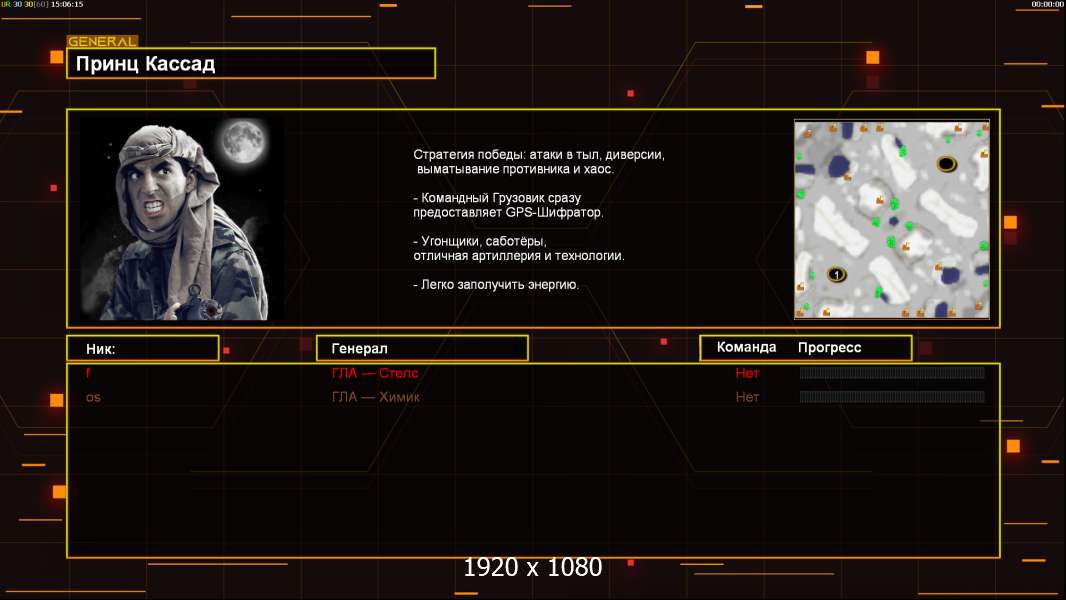Click the ГЛА — Стелс general entry
The image size is (1066, 600).
[x=375, y=372]
